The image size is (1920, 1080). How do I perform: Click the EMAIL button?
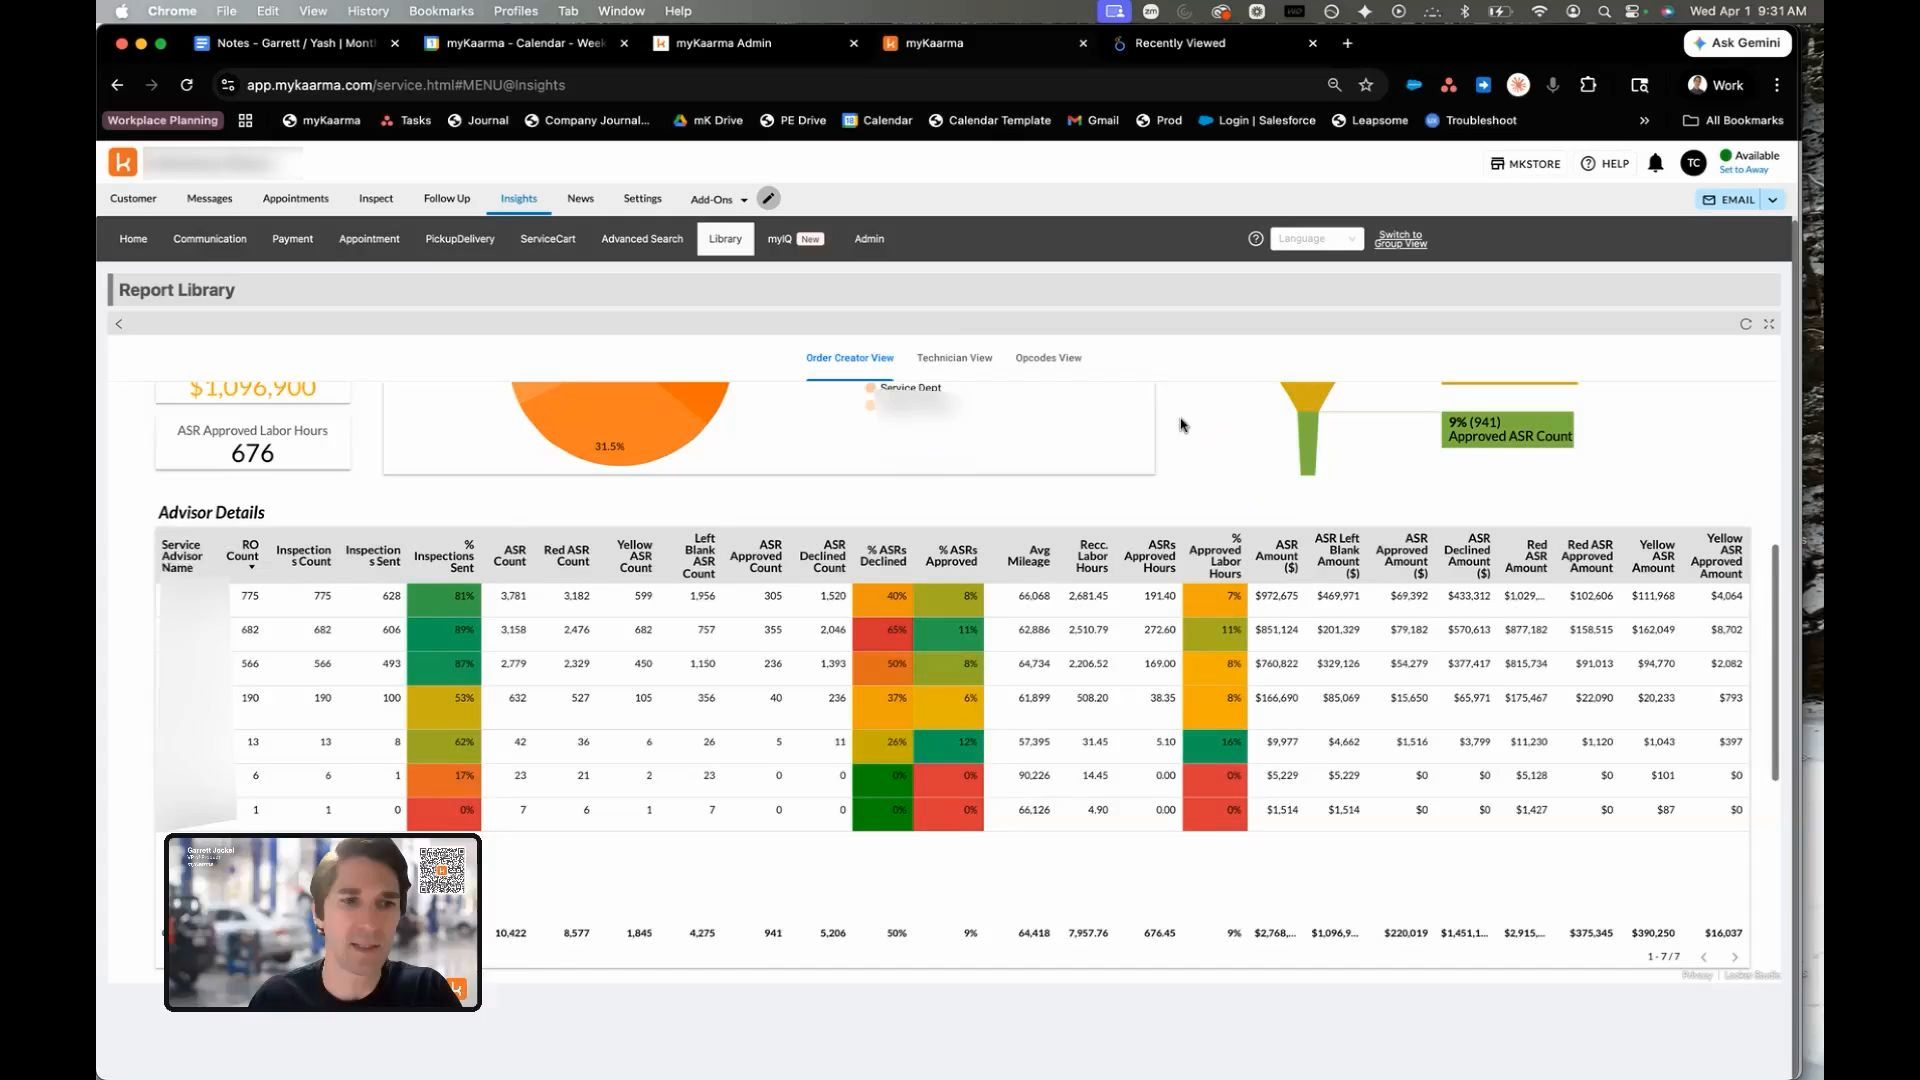point(1729,200)
